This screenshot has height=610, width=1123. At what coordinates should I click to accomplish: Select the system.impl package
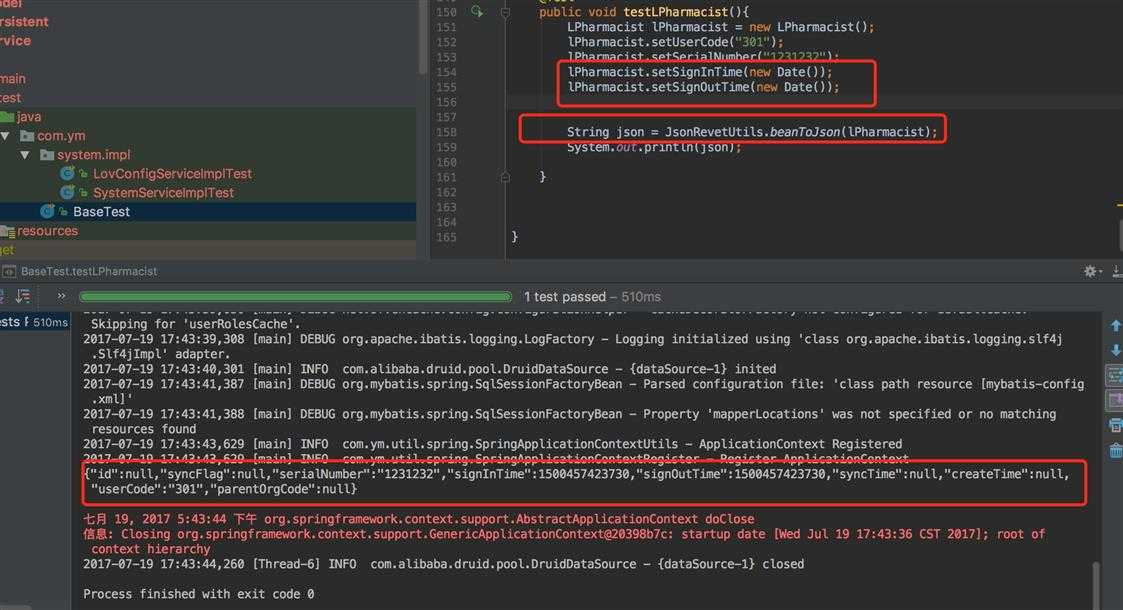pos(94,155)
